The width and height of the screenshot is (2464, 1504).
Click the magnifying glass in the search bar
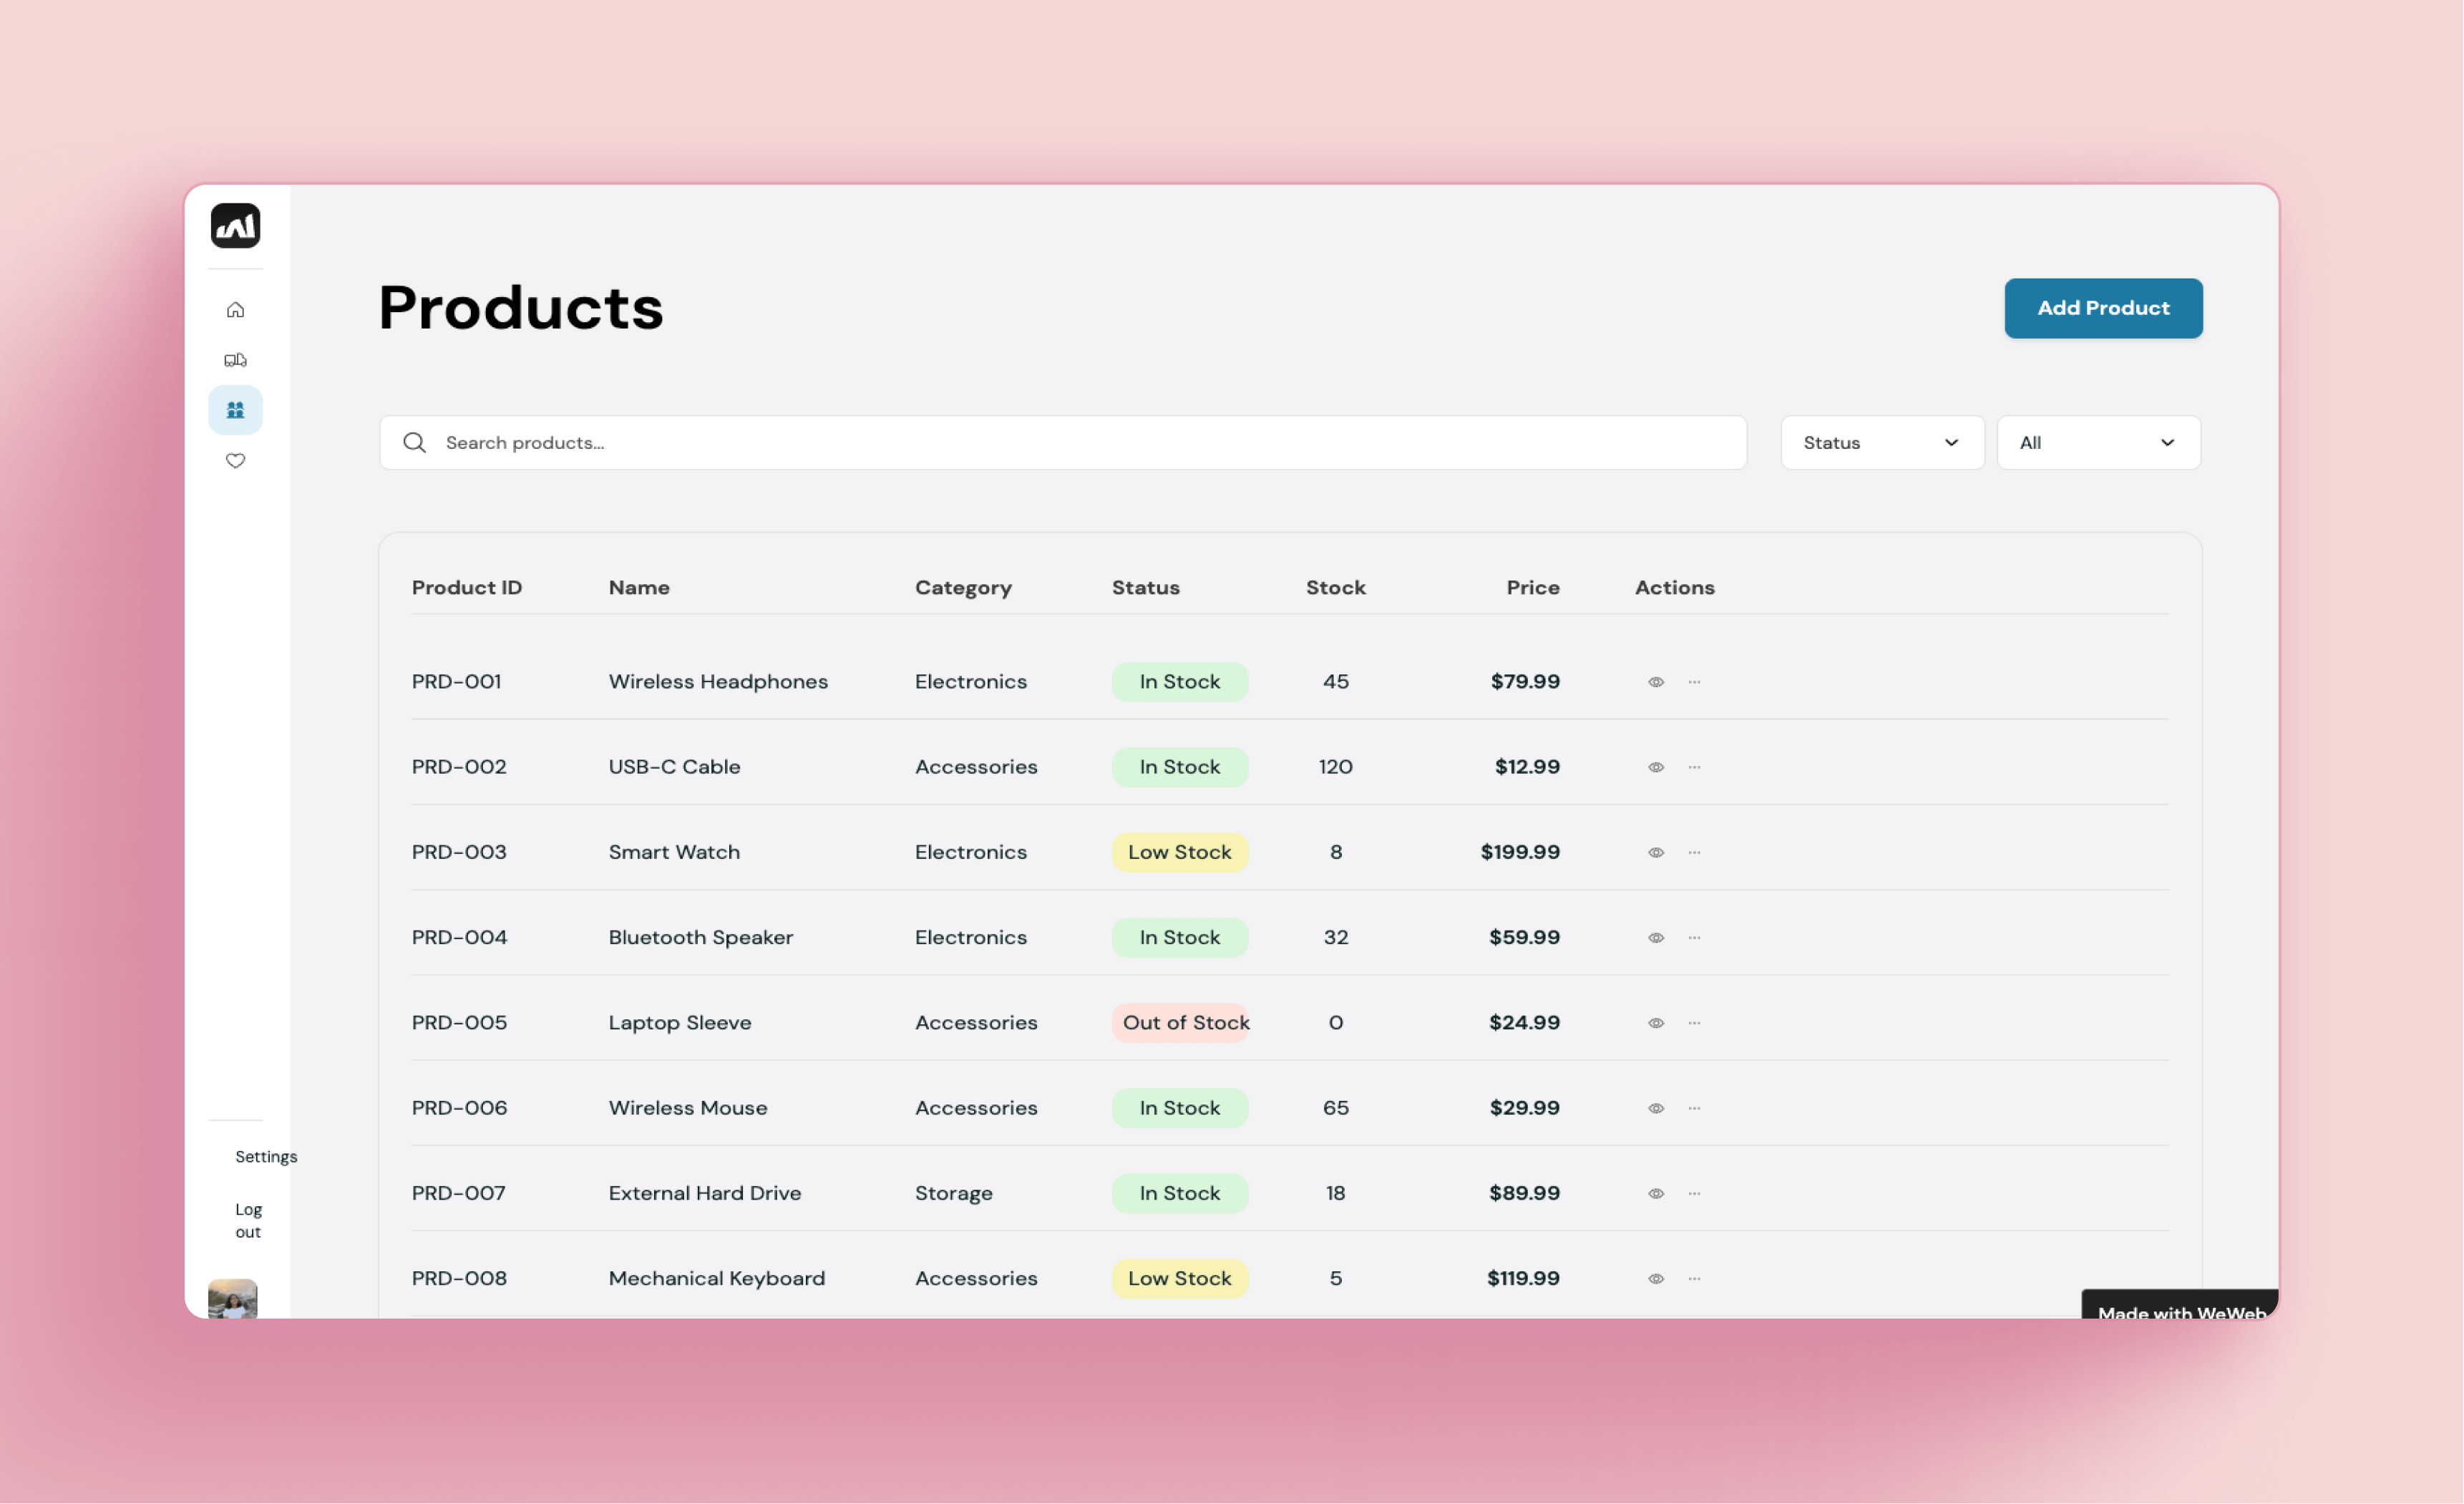[x=414, y=442]
